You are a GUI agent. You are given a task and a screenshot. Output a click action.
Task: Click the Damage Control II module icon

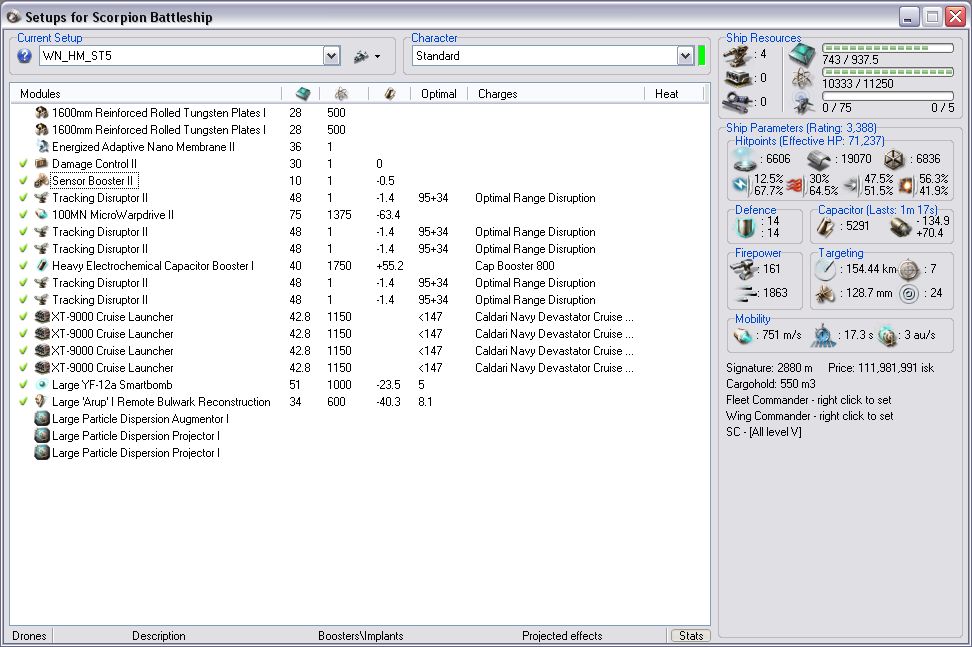point(42,164)
